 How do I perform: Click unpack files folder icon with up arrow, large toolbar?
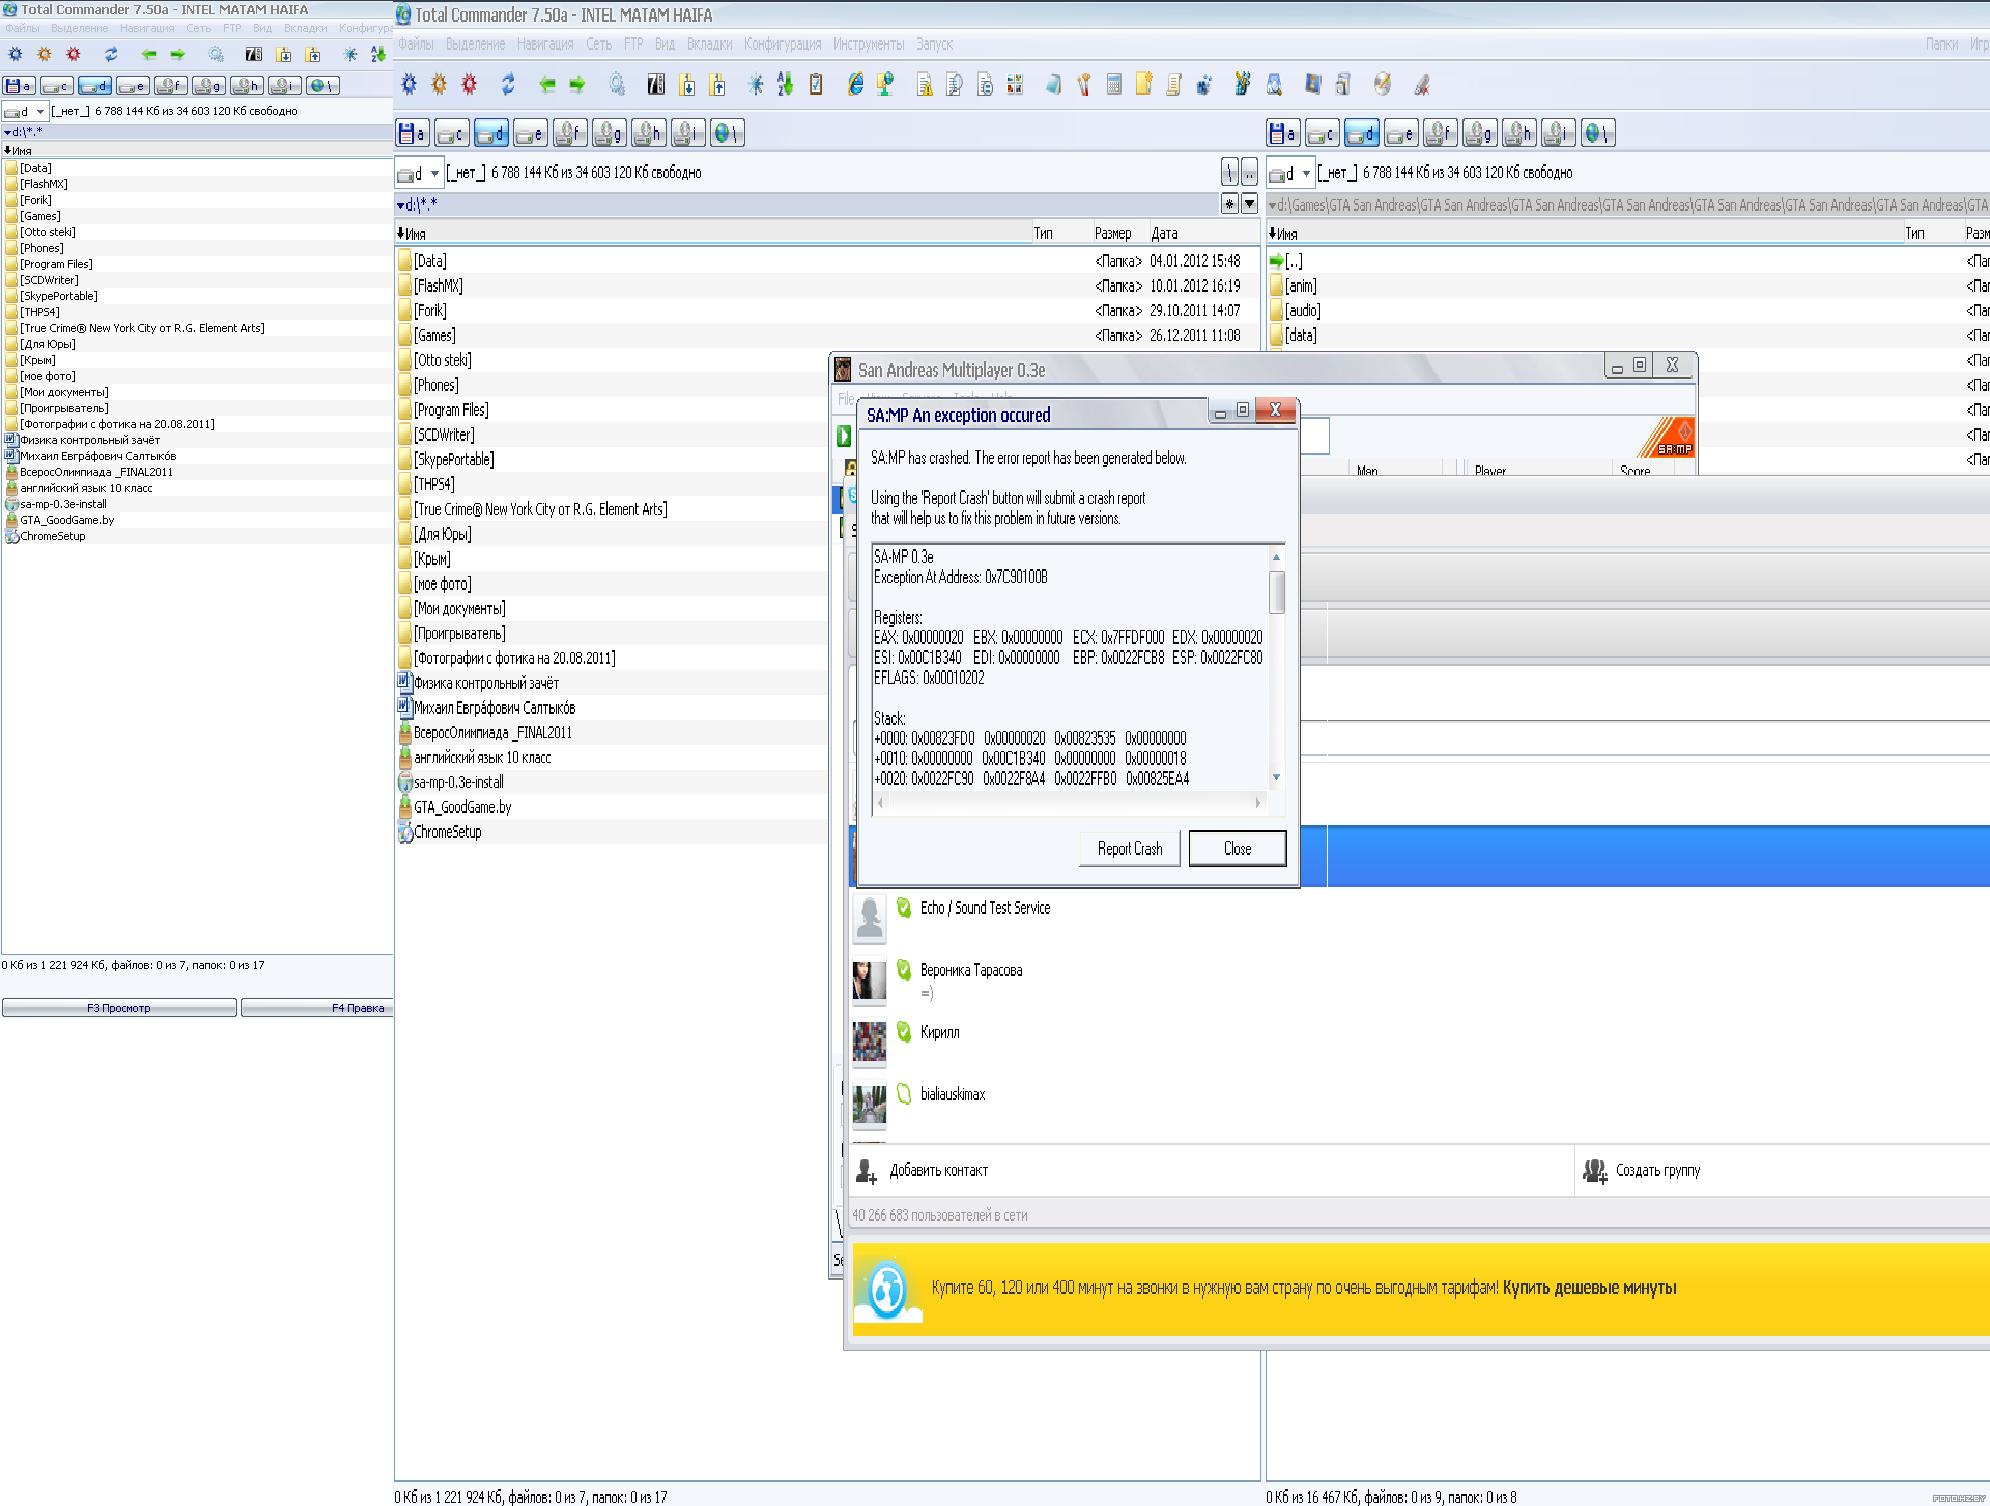tap(717, 85)
